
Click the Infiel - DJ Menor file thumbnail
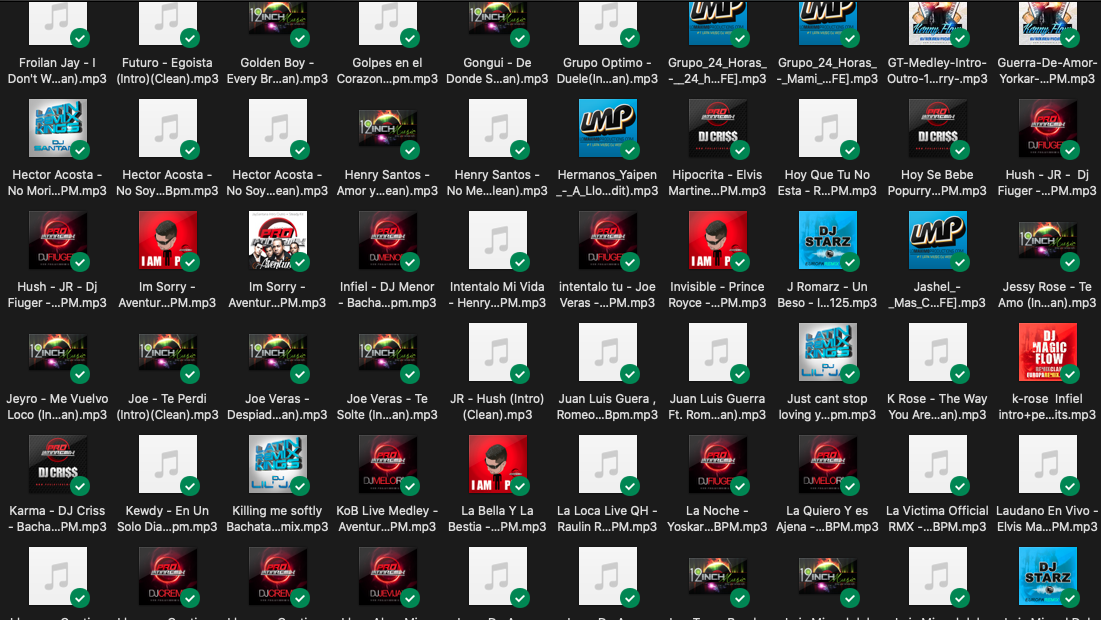coord(388,241)
